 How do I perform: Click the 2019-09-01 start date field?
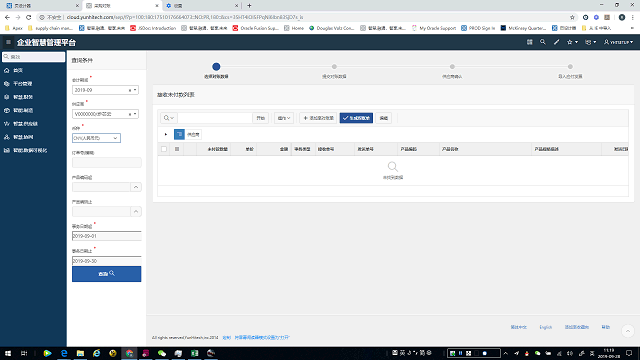coord(107,236)
